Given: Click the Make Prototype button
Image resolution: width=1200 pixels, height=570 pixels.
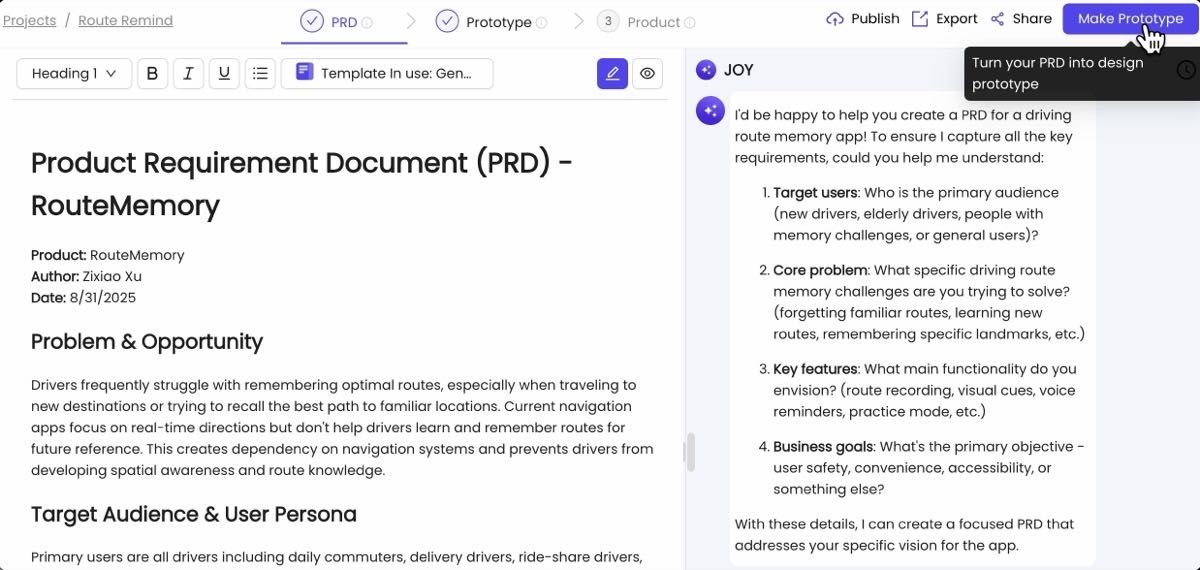Looking at the screenshot, I should [x=1129, y=19].
